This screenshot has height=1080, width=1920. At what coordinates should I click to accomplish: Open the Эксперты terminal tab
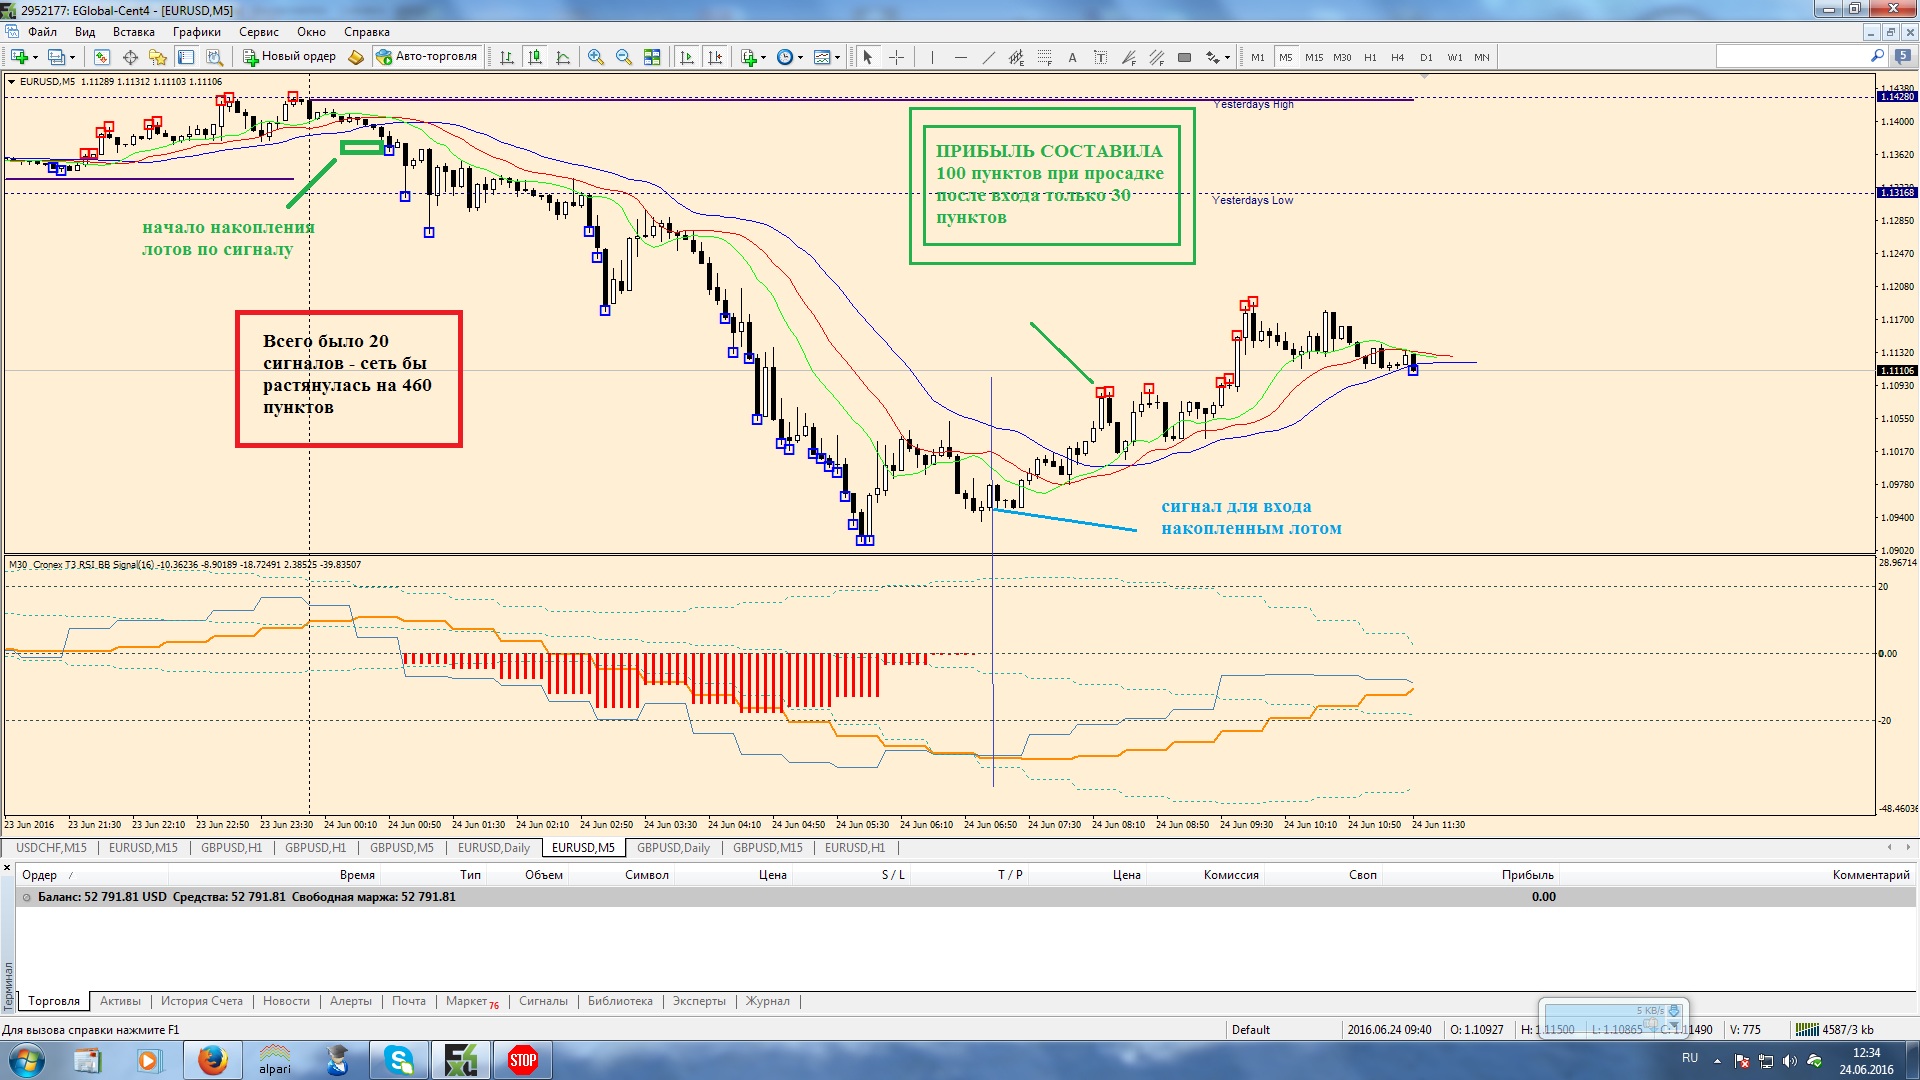pyautogui.click(x=699, y=1001)
